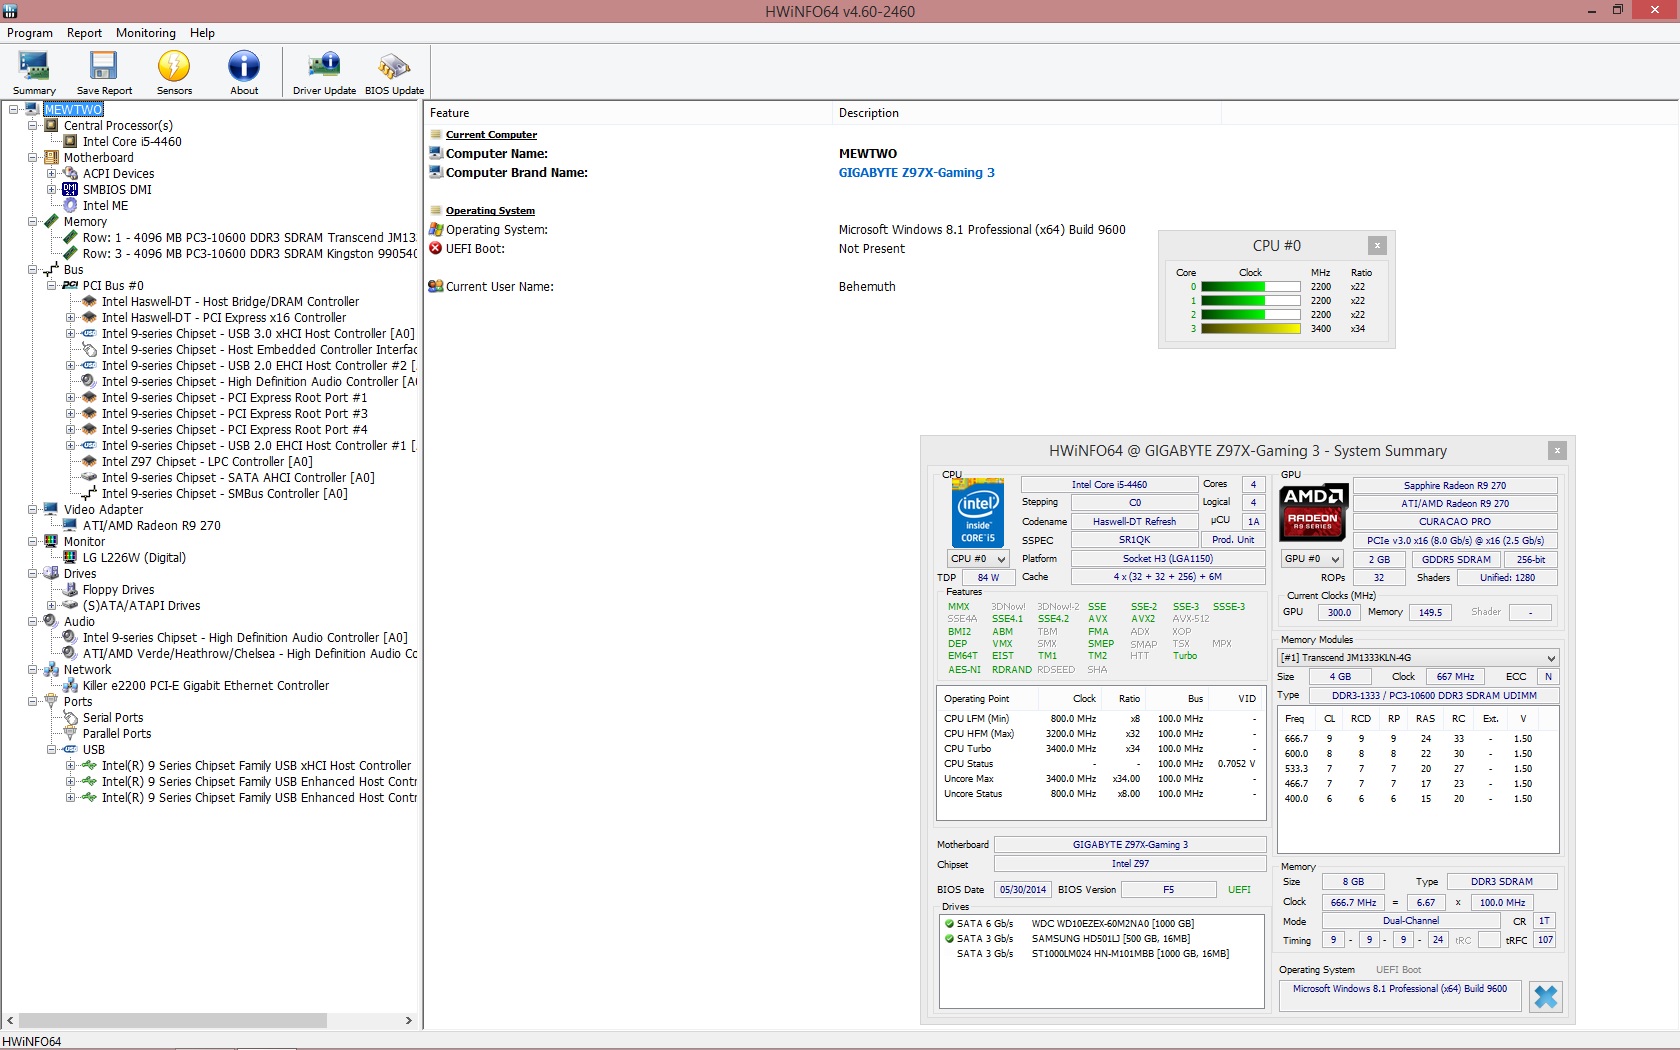Click the Intel ME icon in the tree
The image size is (1680, 1050).
coord(70,206)
